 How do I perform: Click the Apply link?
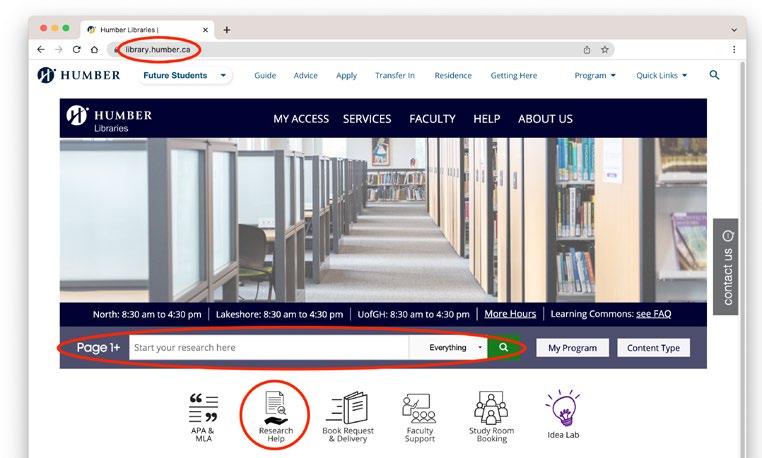point(346,76)
